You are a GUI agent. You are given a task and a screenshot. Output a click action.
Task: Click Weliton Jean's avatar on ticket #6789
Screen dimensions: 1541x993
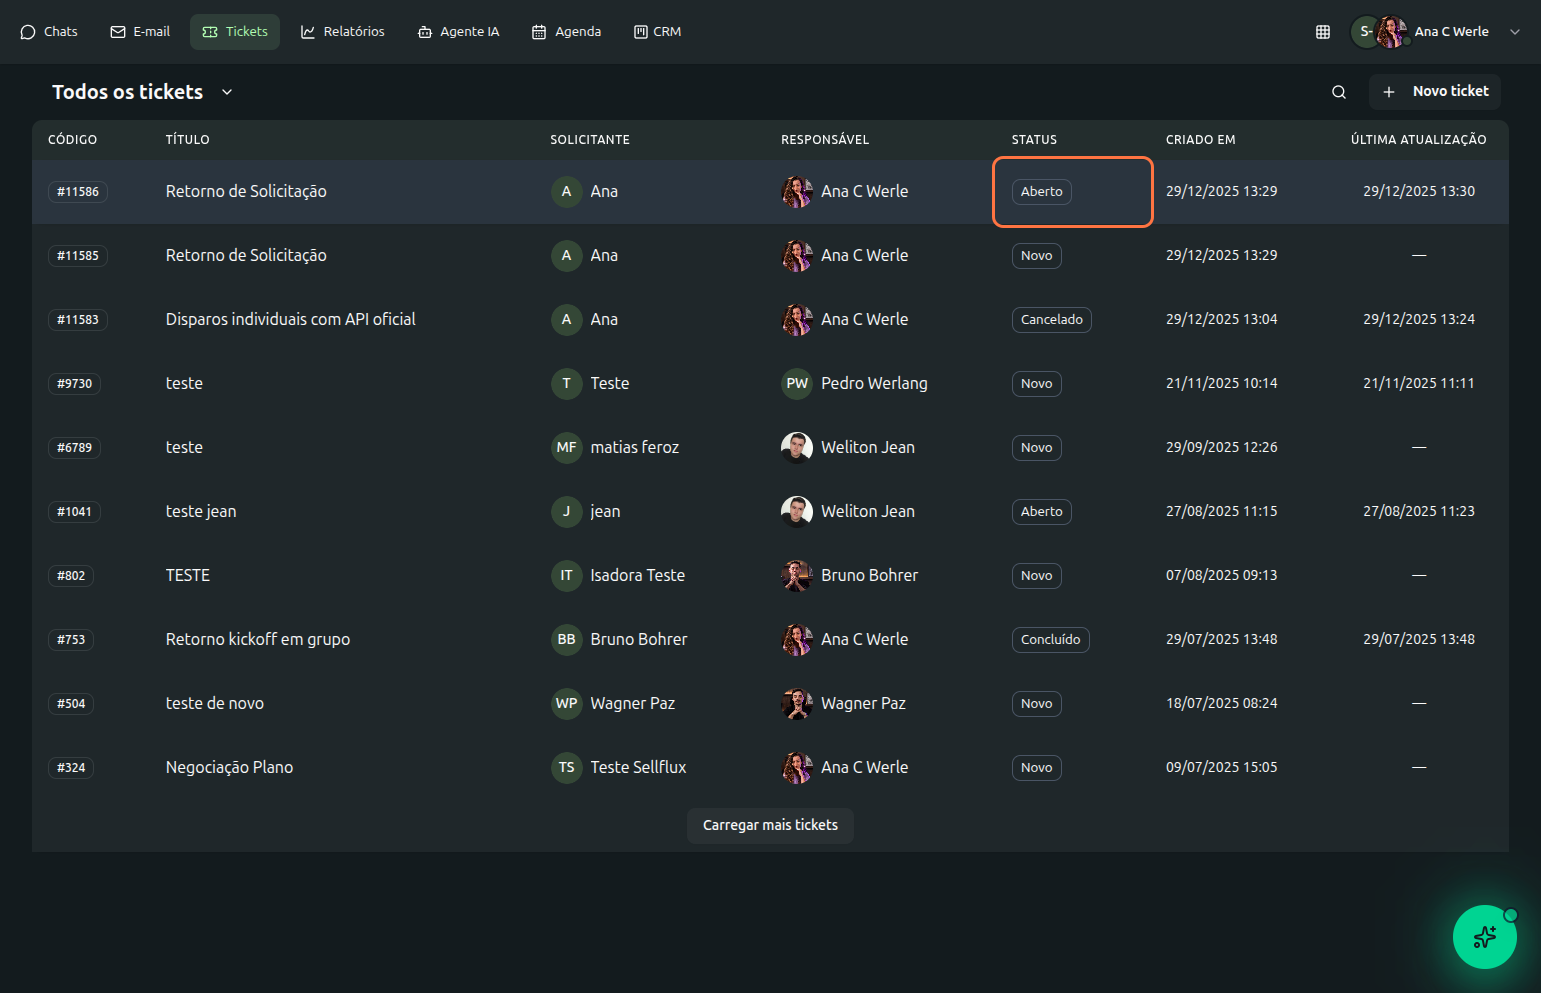coord(797,448)
